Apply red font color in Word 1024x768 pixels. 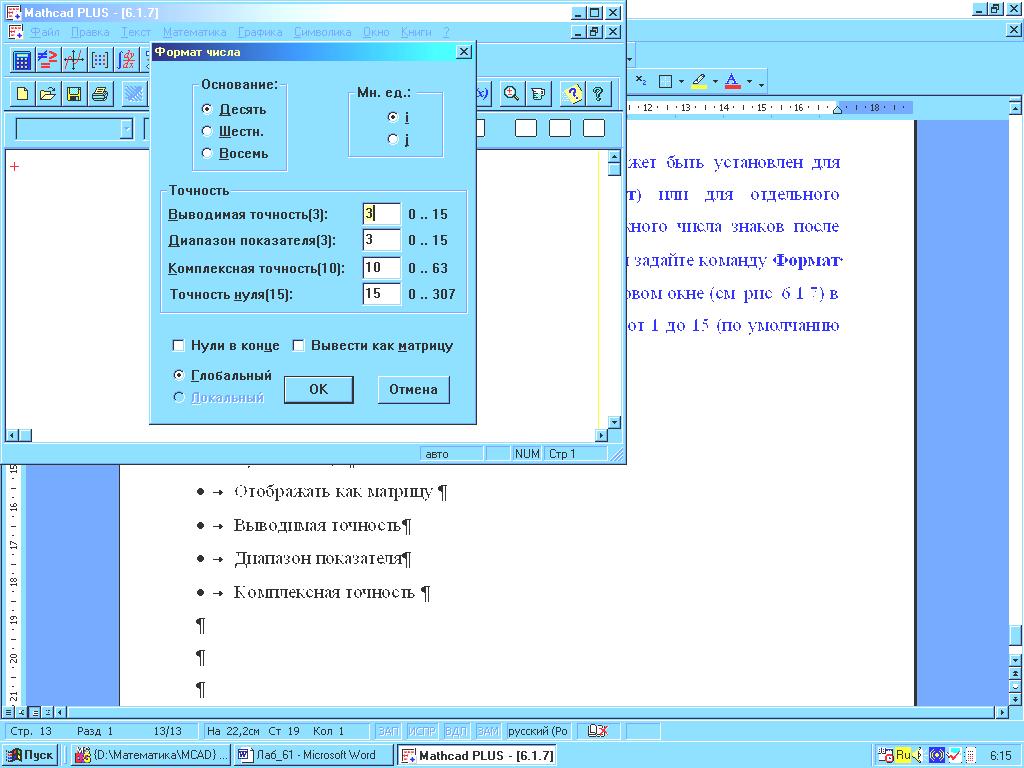click(733, 81)
